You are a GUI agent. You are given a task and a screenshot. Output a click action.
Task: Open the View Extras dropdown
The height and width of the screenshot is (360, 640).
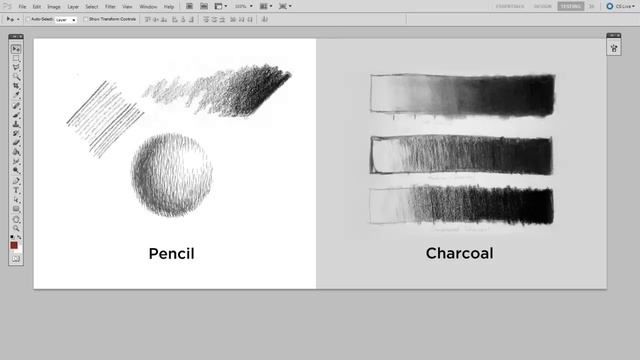tap(220, 6)
